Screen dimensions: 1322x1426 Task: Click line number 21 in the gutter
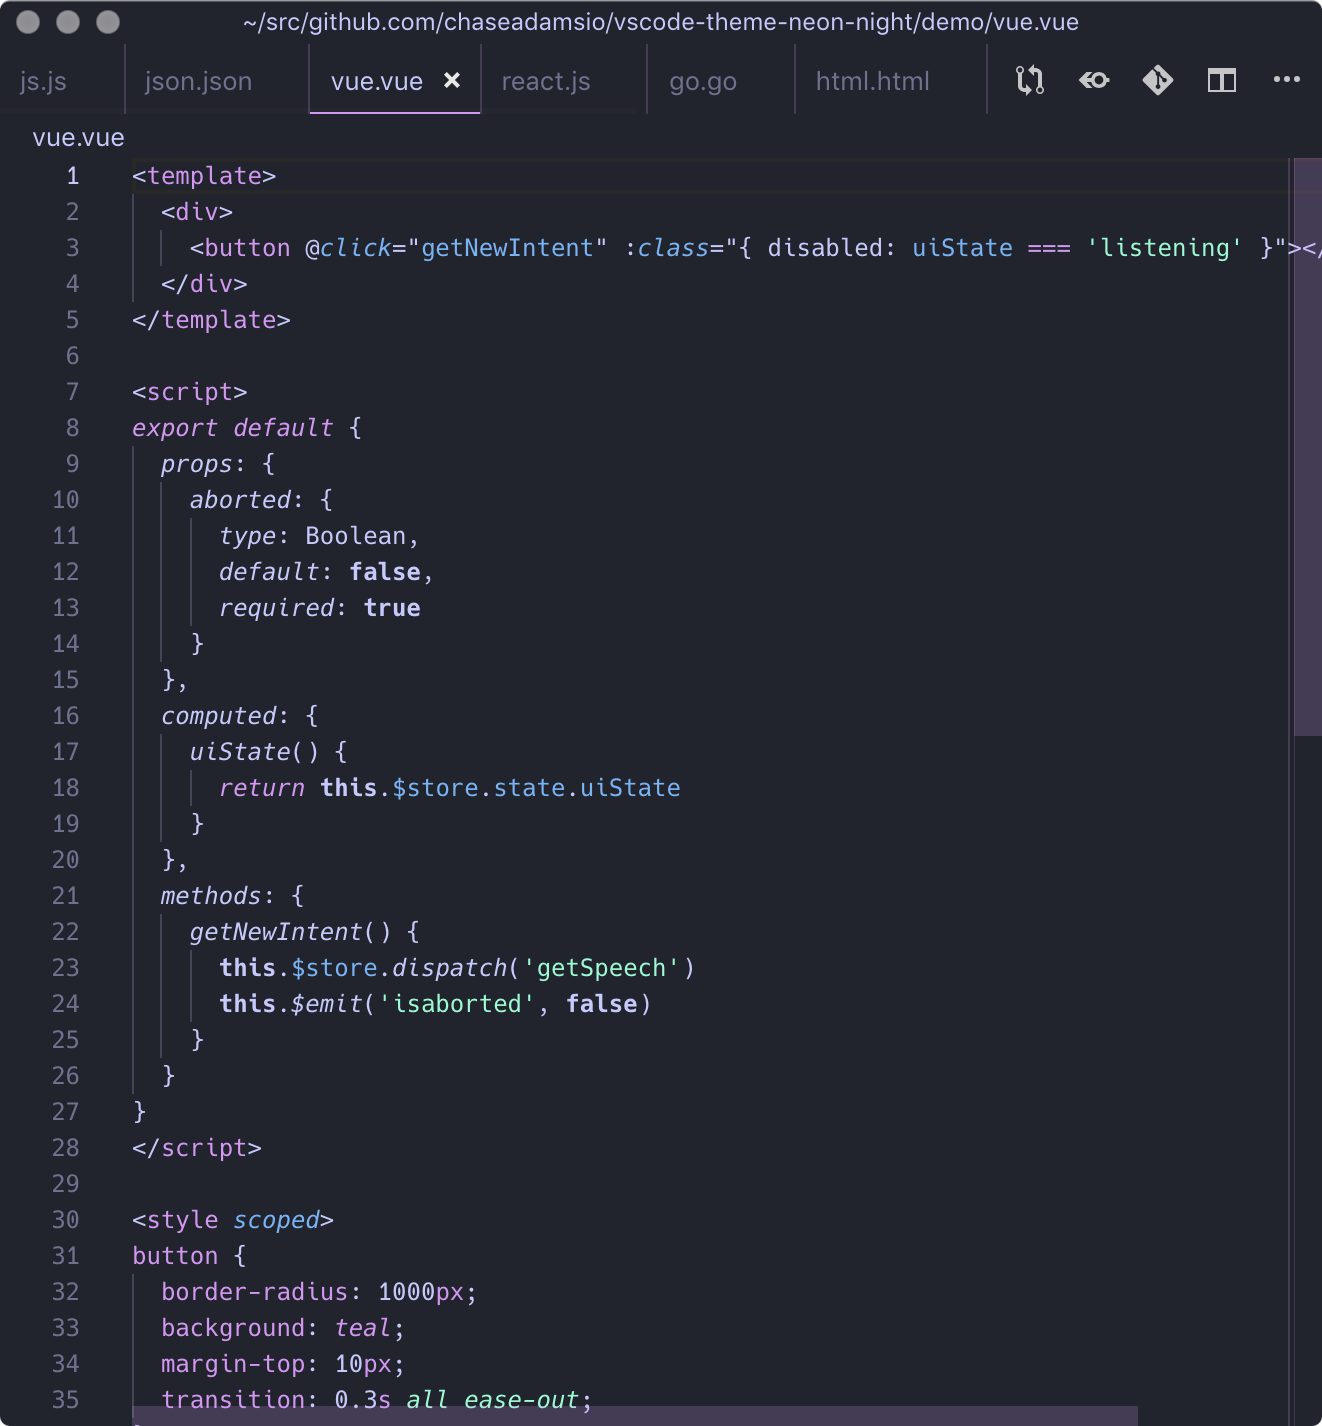pyautogui.click(x=66, y=896)
